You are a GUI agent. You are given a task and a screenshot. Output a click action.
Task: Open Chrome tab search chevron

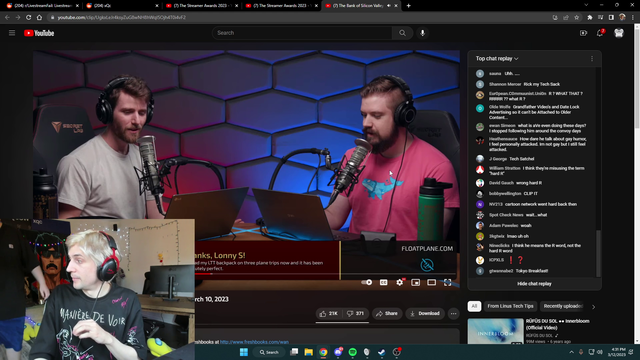[x=586, y=5]
